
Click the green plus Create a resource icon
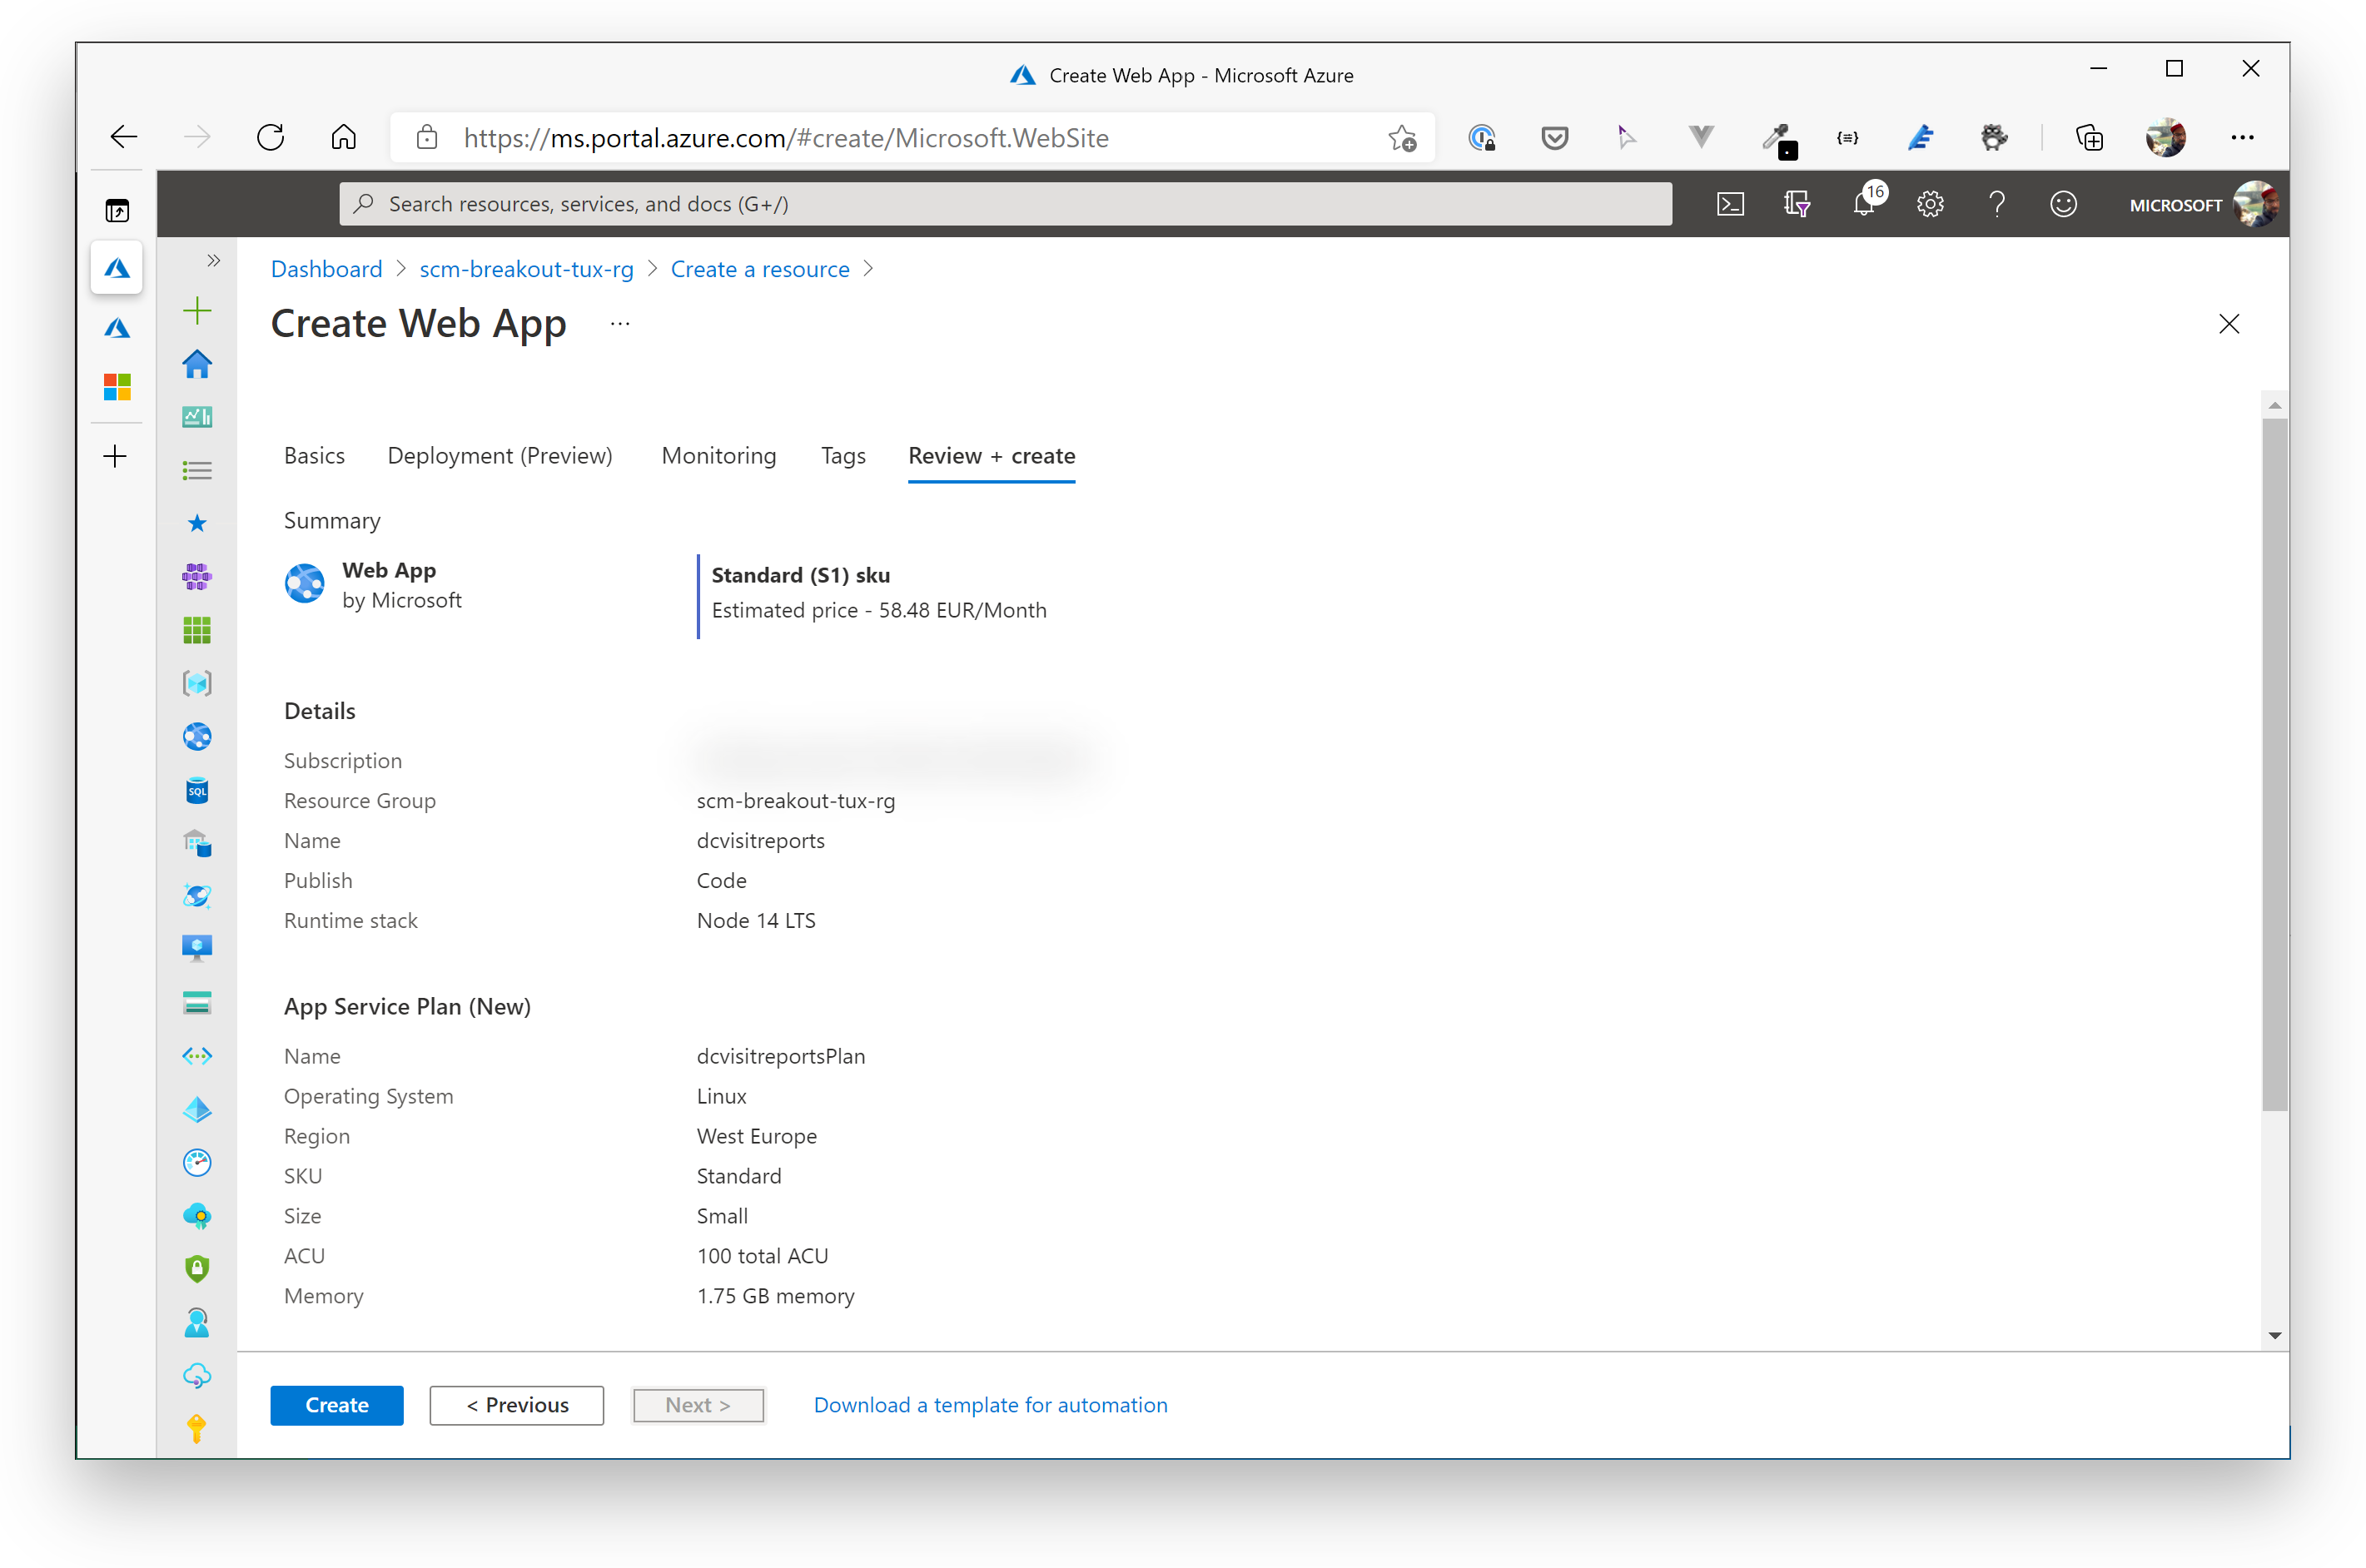pyautogui.click(x=197, y=311)
